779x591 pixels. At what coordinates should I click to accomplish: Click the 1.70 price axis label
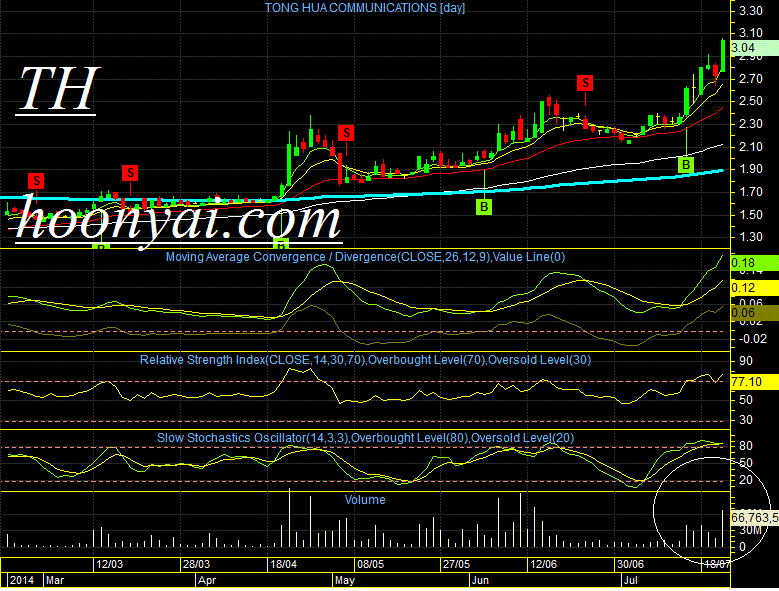[750, 192]
